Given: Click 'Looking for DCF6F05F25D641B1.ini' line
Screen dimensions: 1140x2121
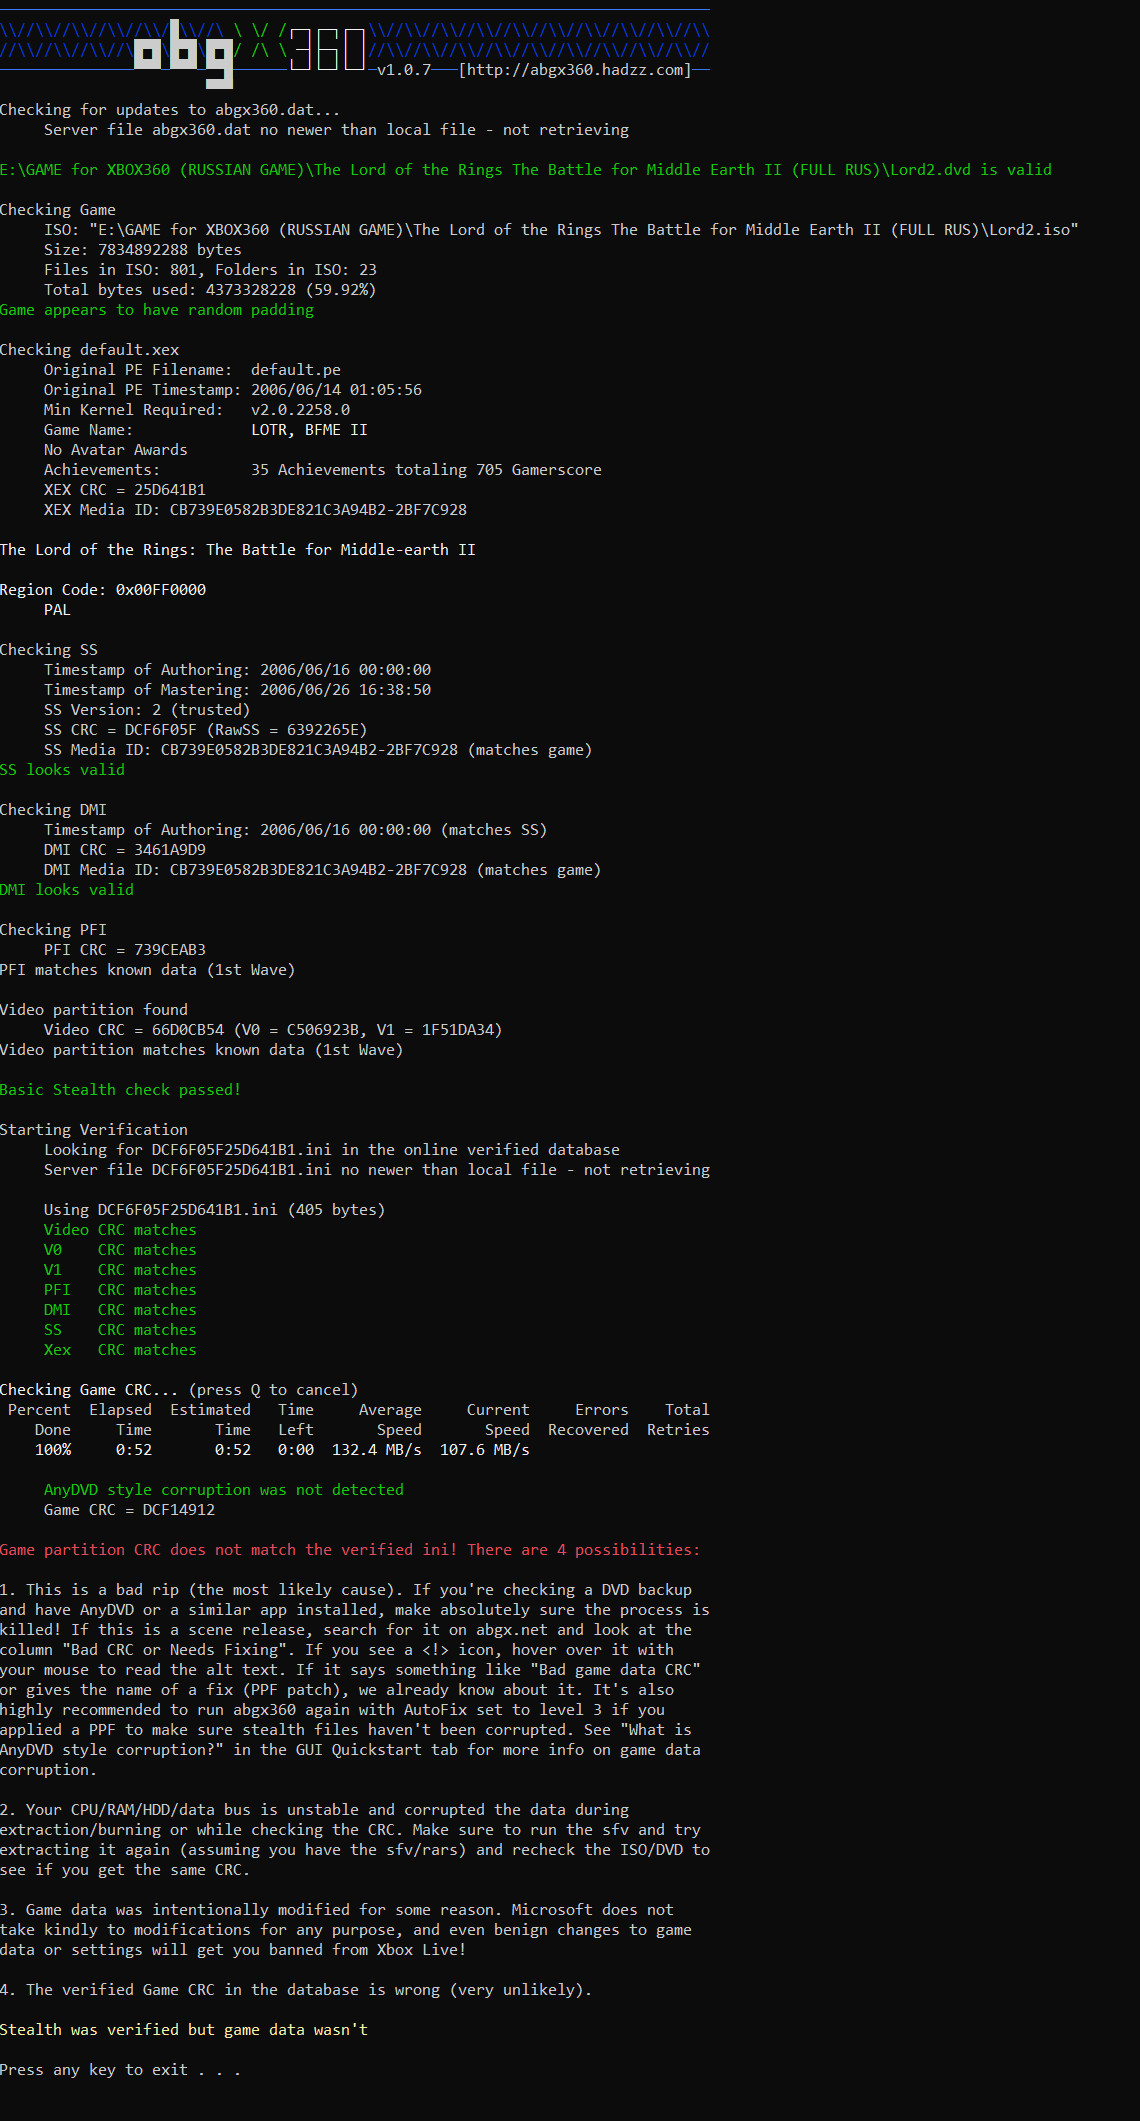Looking at the screenshot, I should pyautogui.click(x=332, y=1150).
